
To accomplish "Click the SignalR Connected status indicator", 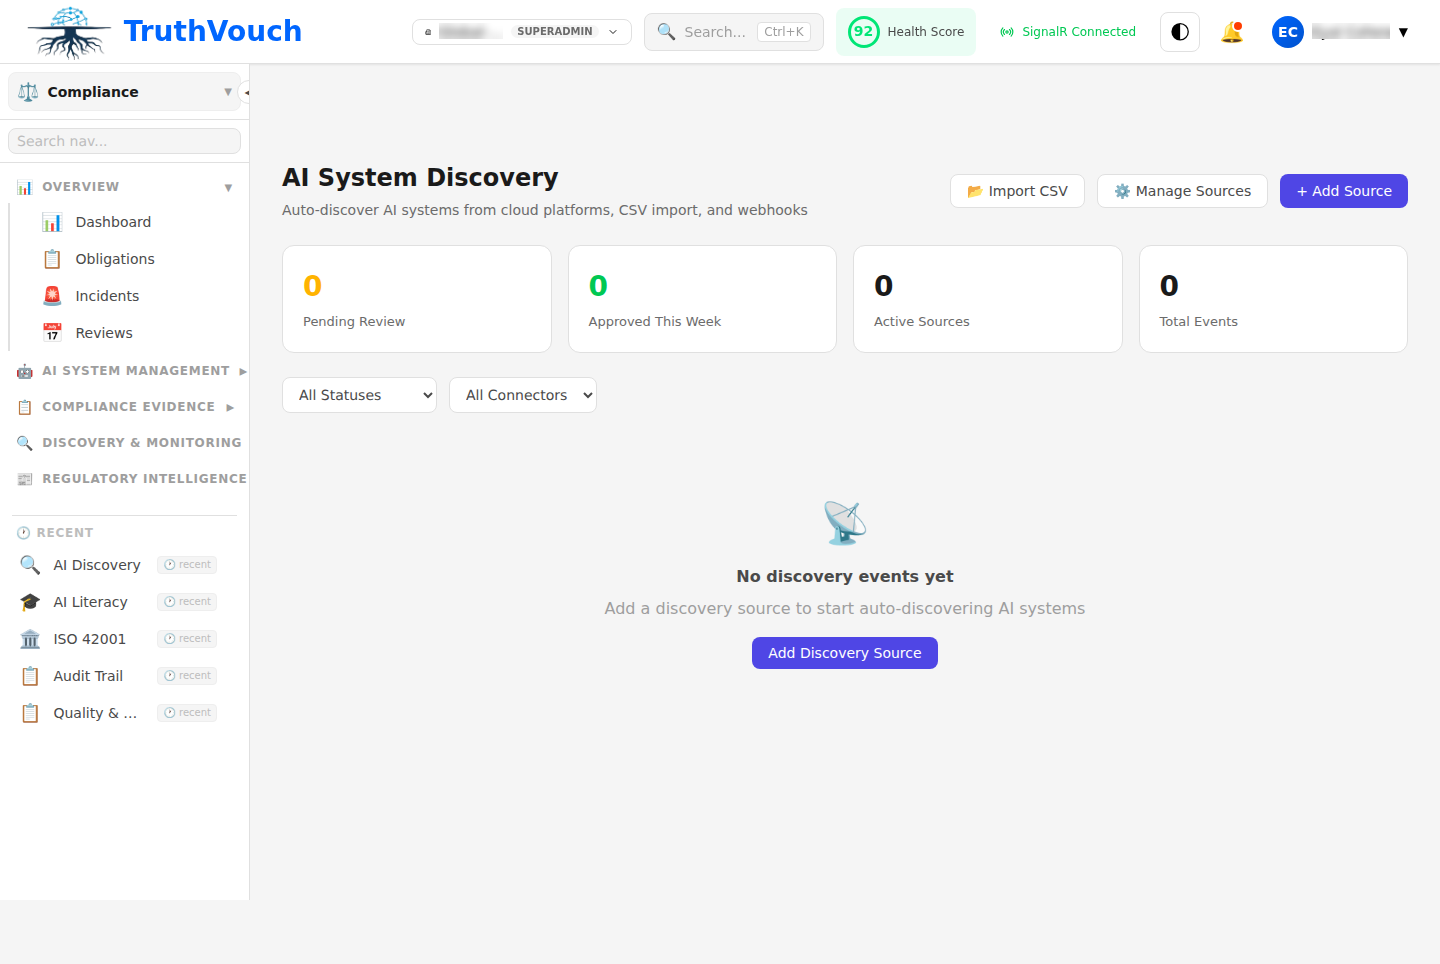I will click(x=1067, y=31).
